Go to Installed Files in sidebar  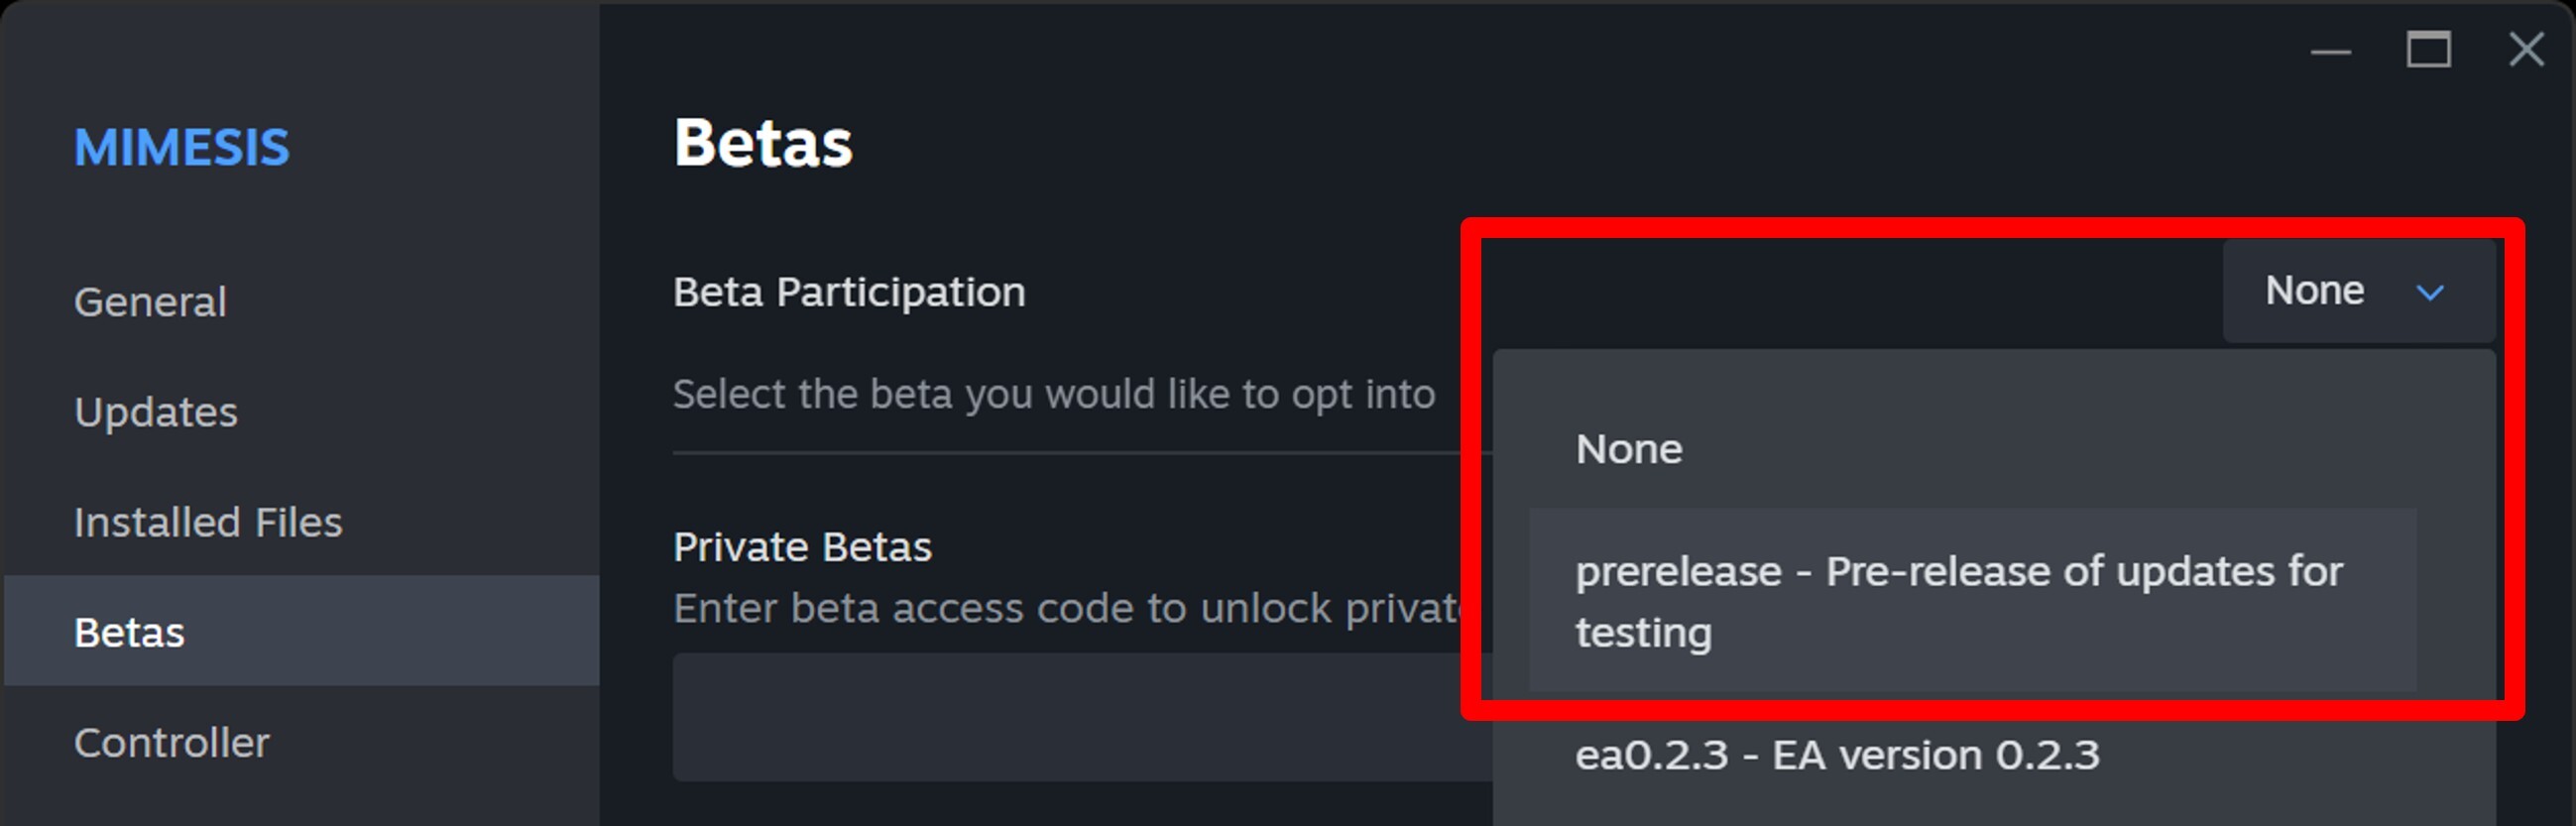(x=208, y=522)
